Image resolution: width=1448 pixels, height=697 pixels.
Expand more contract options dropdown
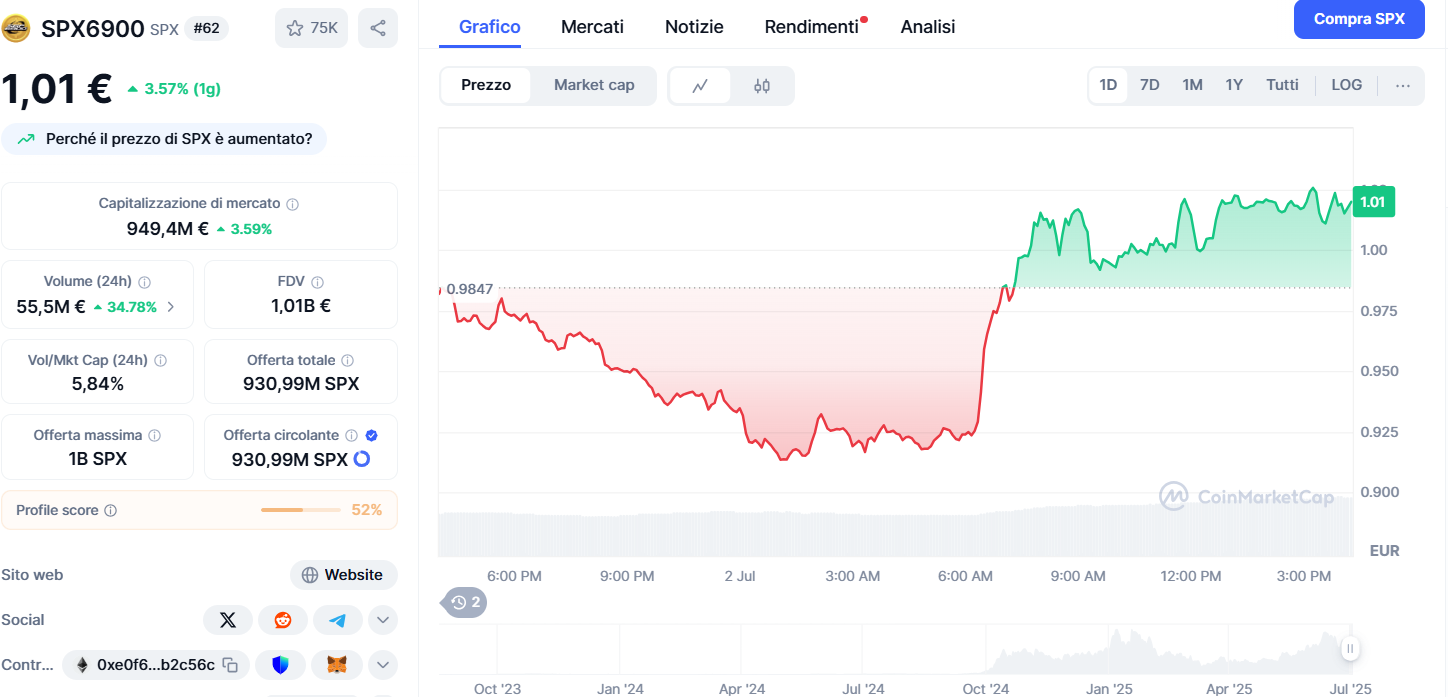coord(383,665)
